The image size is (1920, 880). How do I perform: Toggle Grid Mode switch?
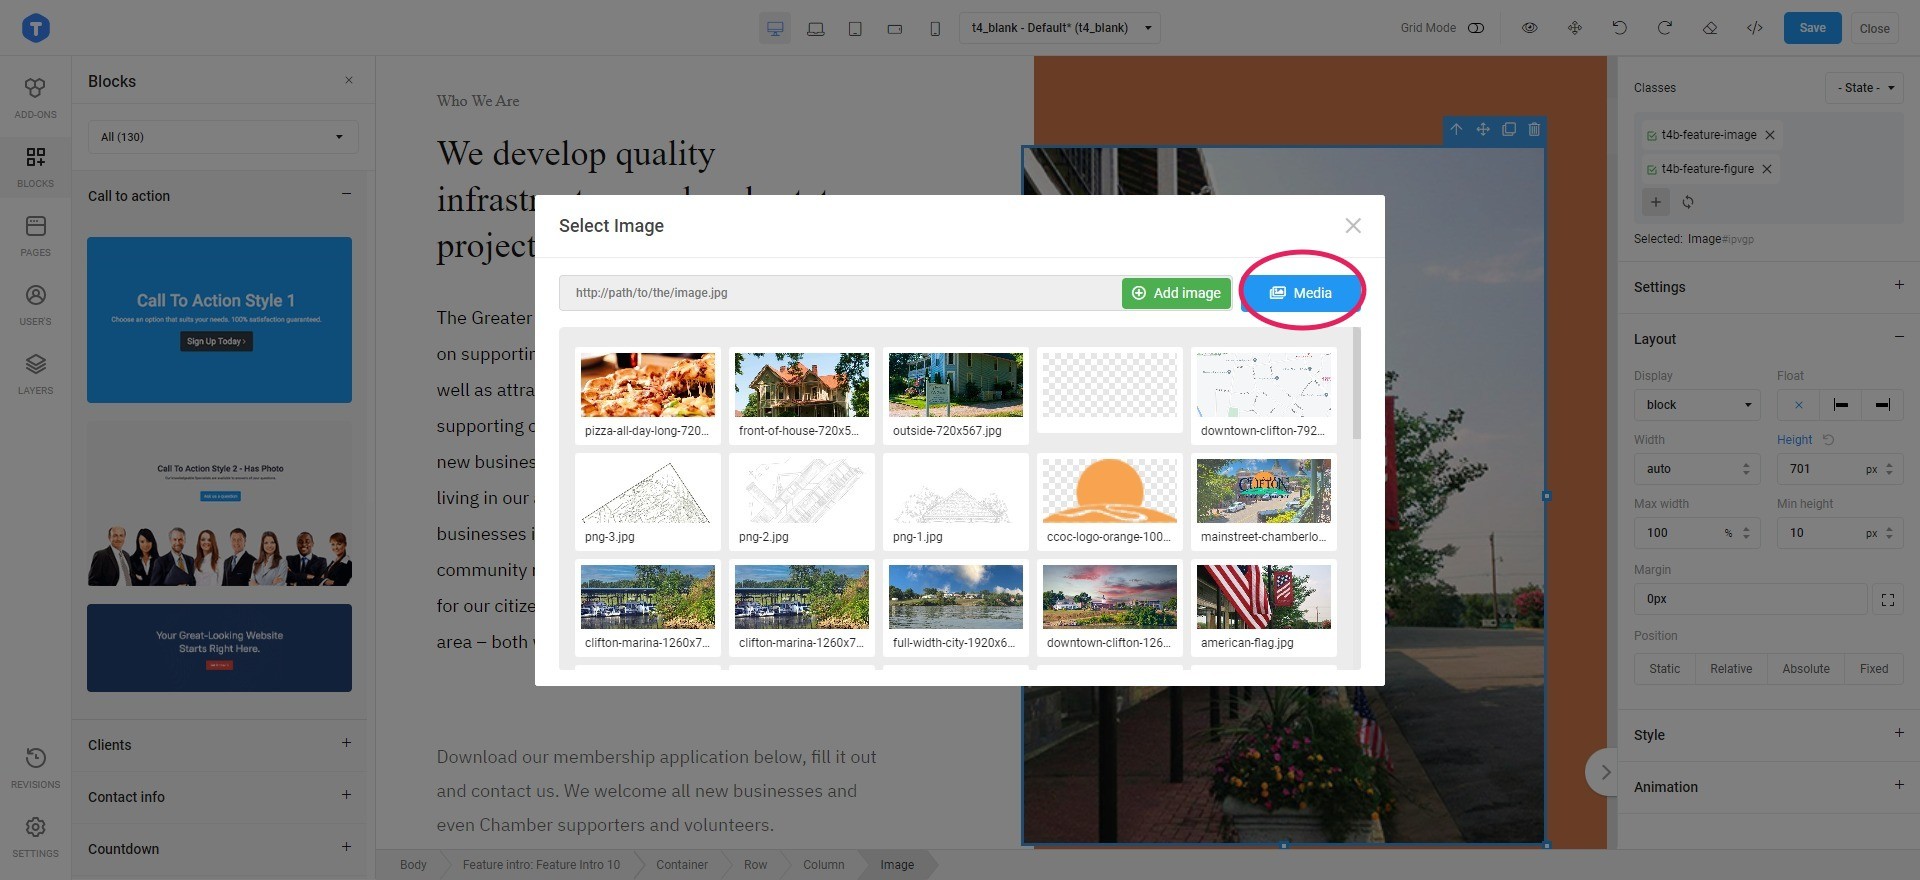tap(1476, 28)
